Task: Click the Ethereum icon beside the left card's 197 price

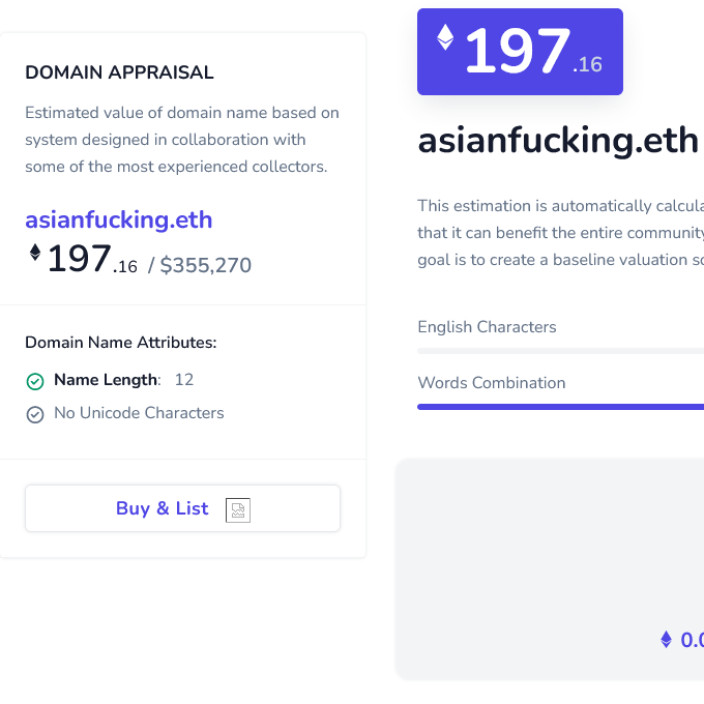Action: 35,252
